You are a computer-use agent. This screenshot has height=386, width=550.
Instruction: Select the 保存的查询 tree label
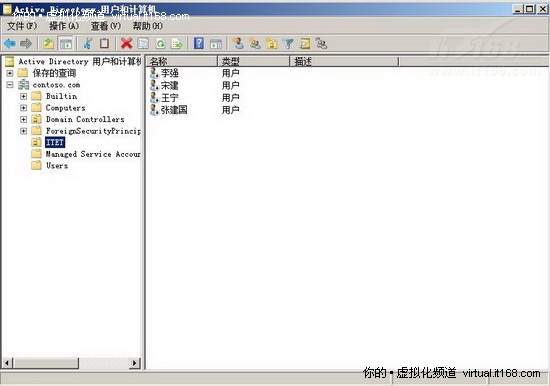coord(54,73)
